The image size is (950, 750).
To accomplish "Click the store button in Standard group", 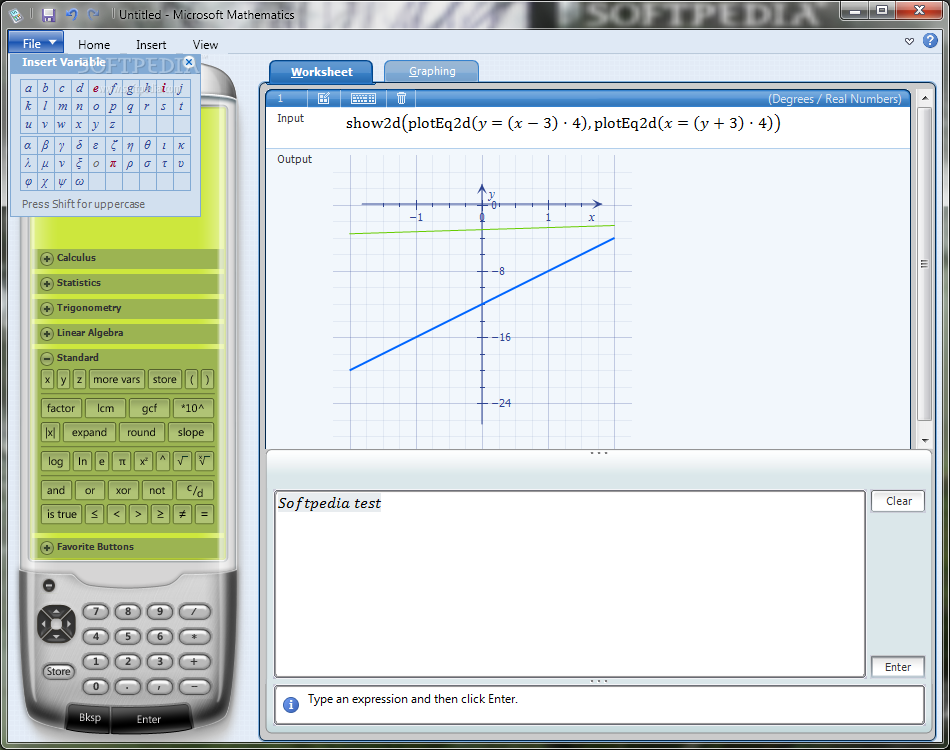I will (x=164, y=379).
